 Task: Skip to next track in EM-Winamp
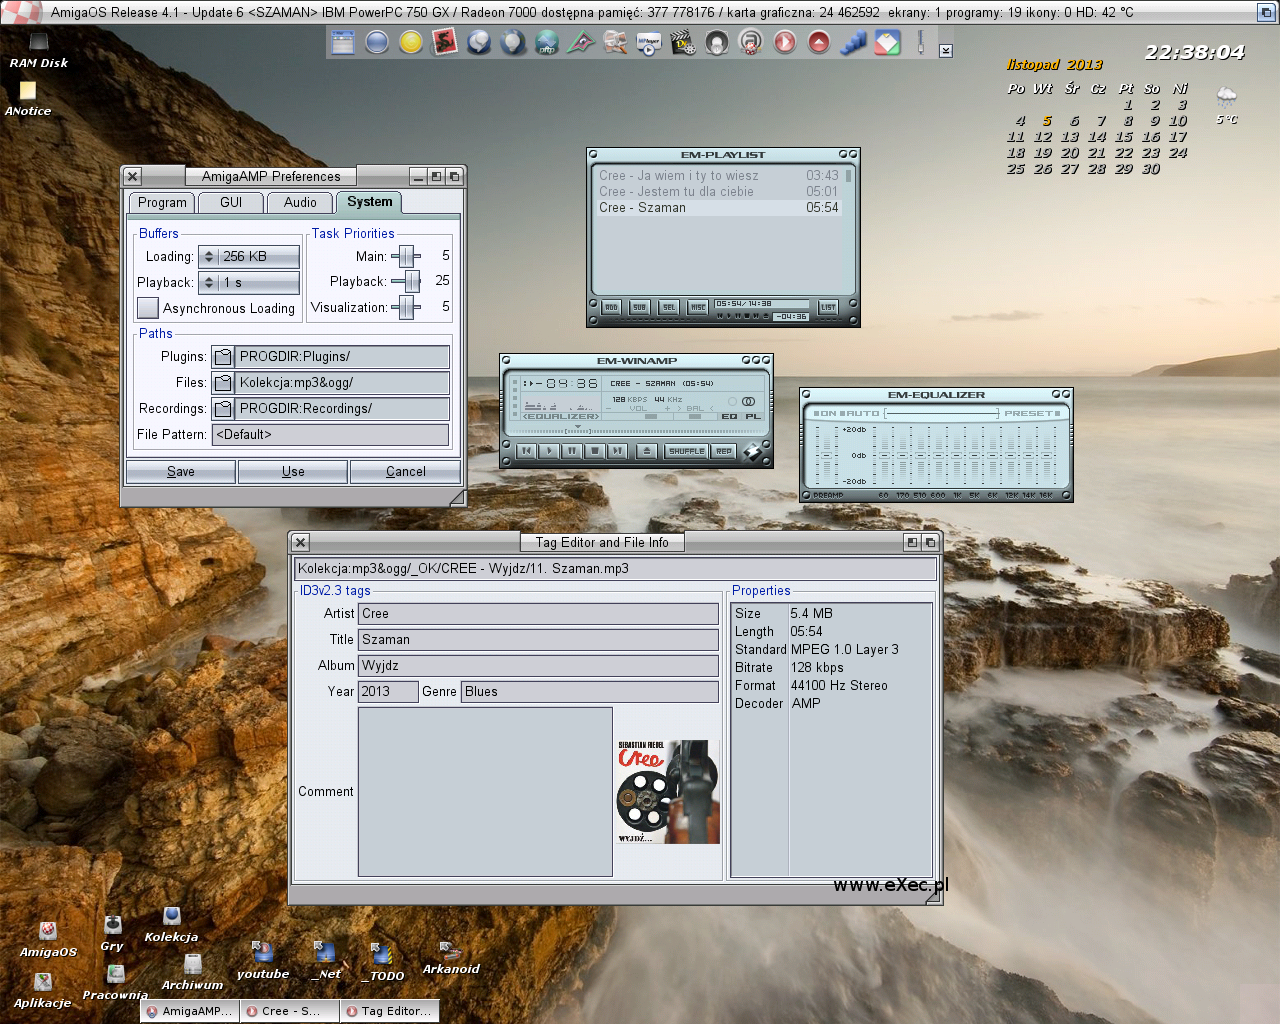618,451
